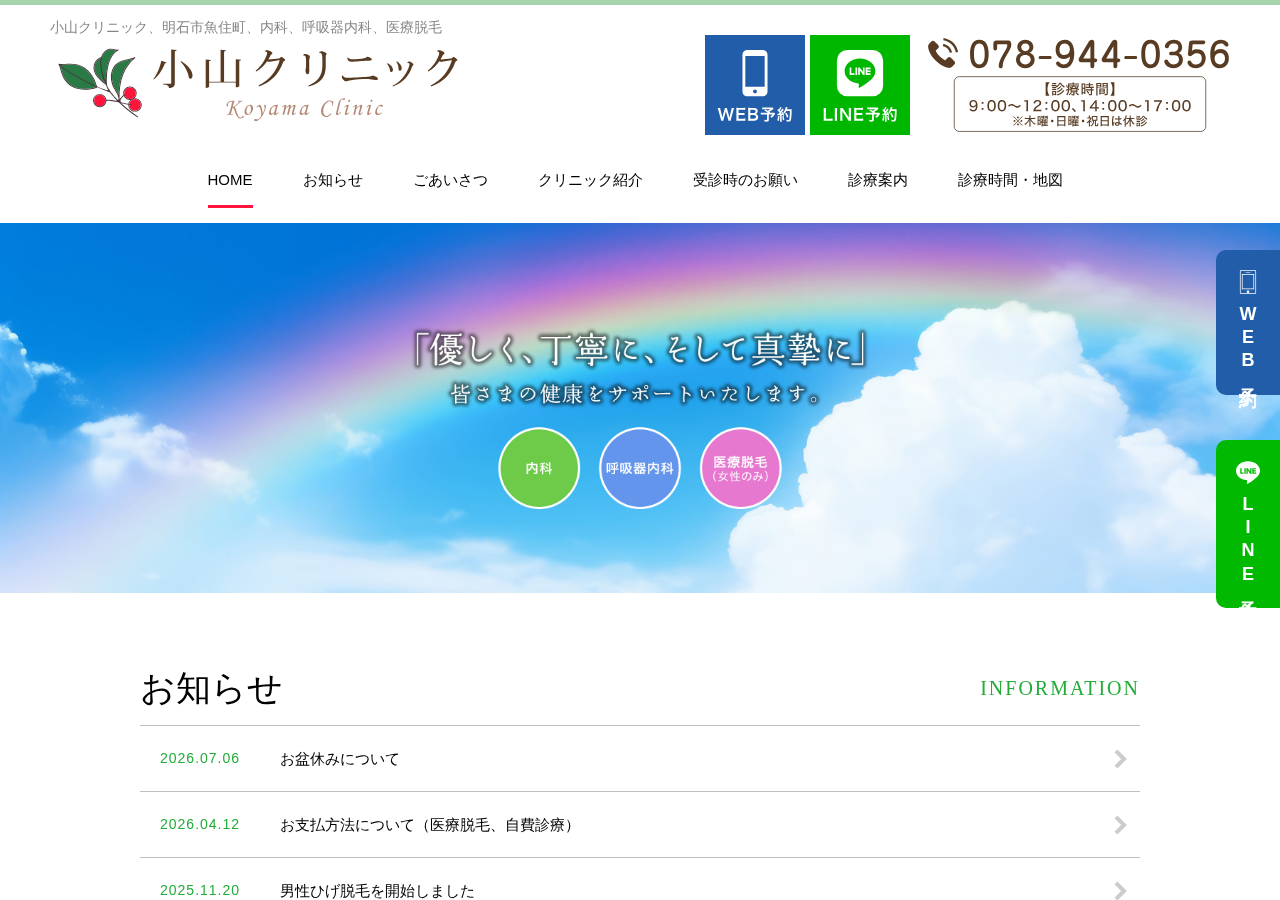Click the chevron on the 男性ひげ脱毛 row
The image size is (1280, 900).
click(1121, 891)
